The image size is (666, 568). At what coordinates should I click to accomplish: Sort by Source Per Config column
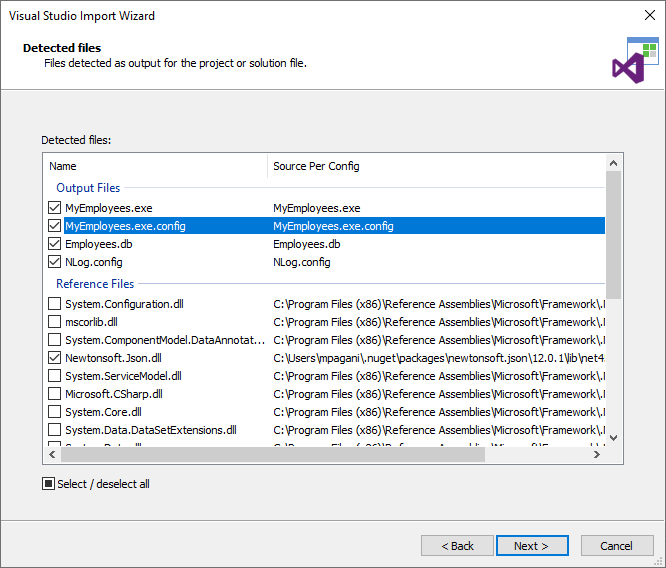point(435,166)
